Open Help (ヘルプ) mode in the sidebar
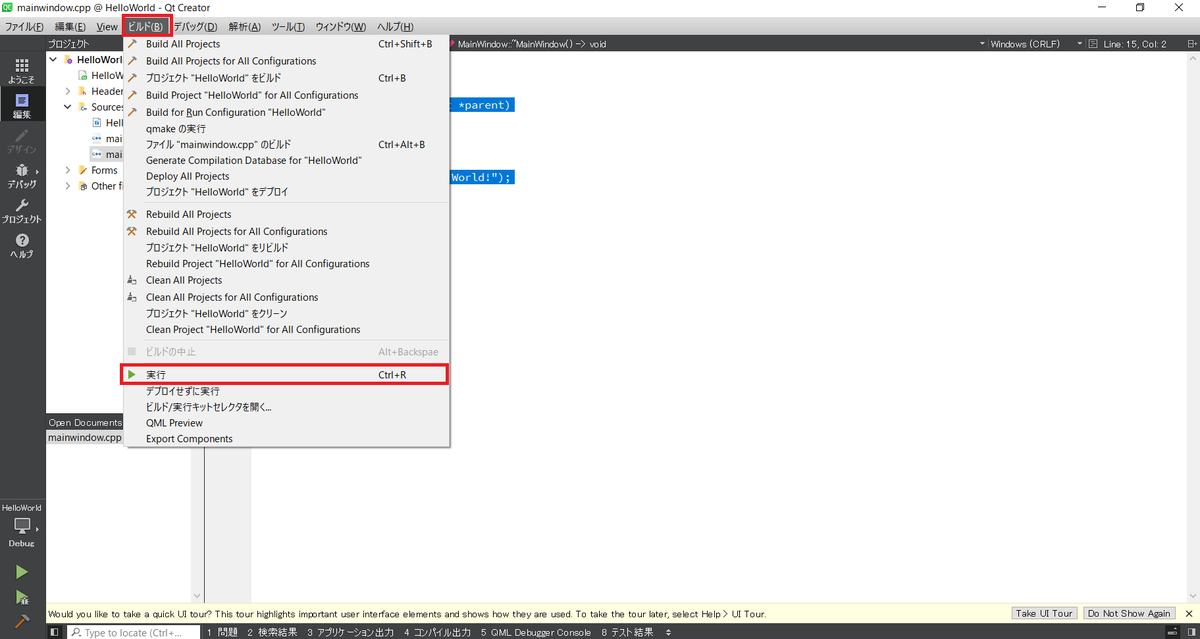Screen dimensions: 1200x639 [22, 246]
